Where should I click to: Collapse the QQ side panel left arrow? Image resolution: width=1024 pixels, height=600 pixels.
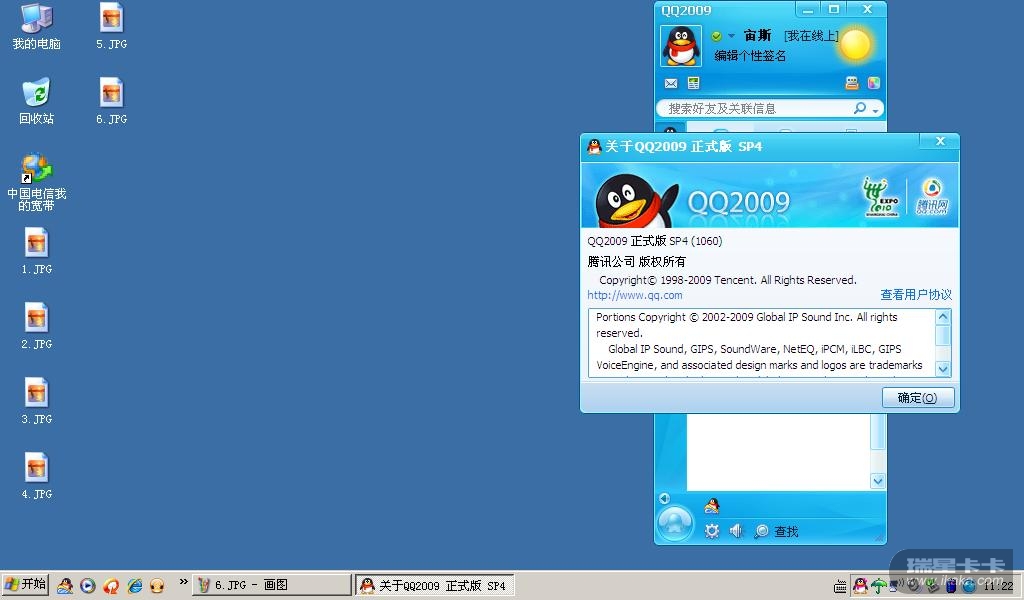pyautogui.click(x=665, y=499)
